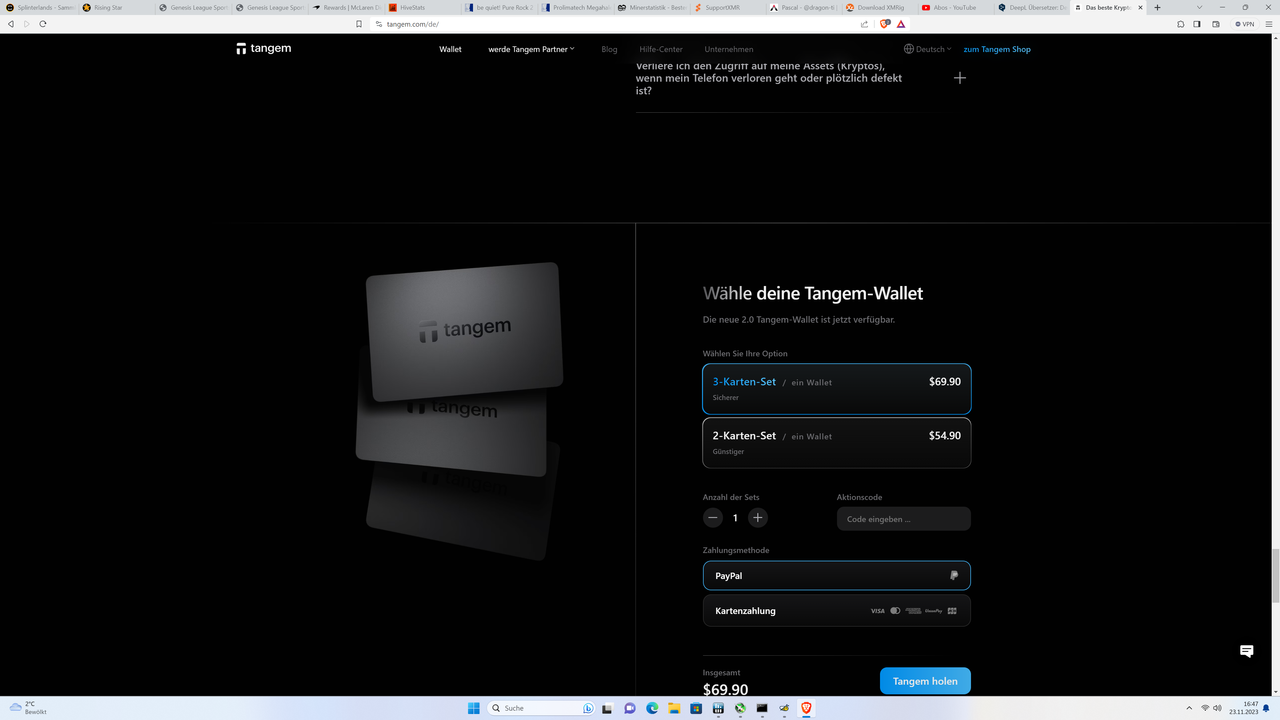Screen dimensions: 1280x720
Task: Open the Chat app from taskbar
Action: click(x=630, y=708)
